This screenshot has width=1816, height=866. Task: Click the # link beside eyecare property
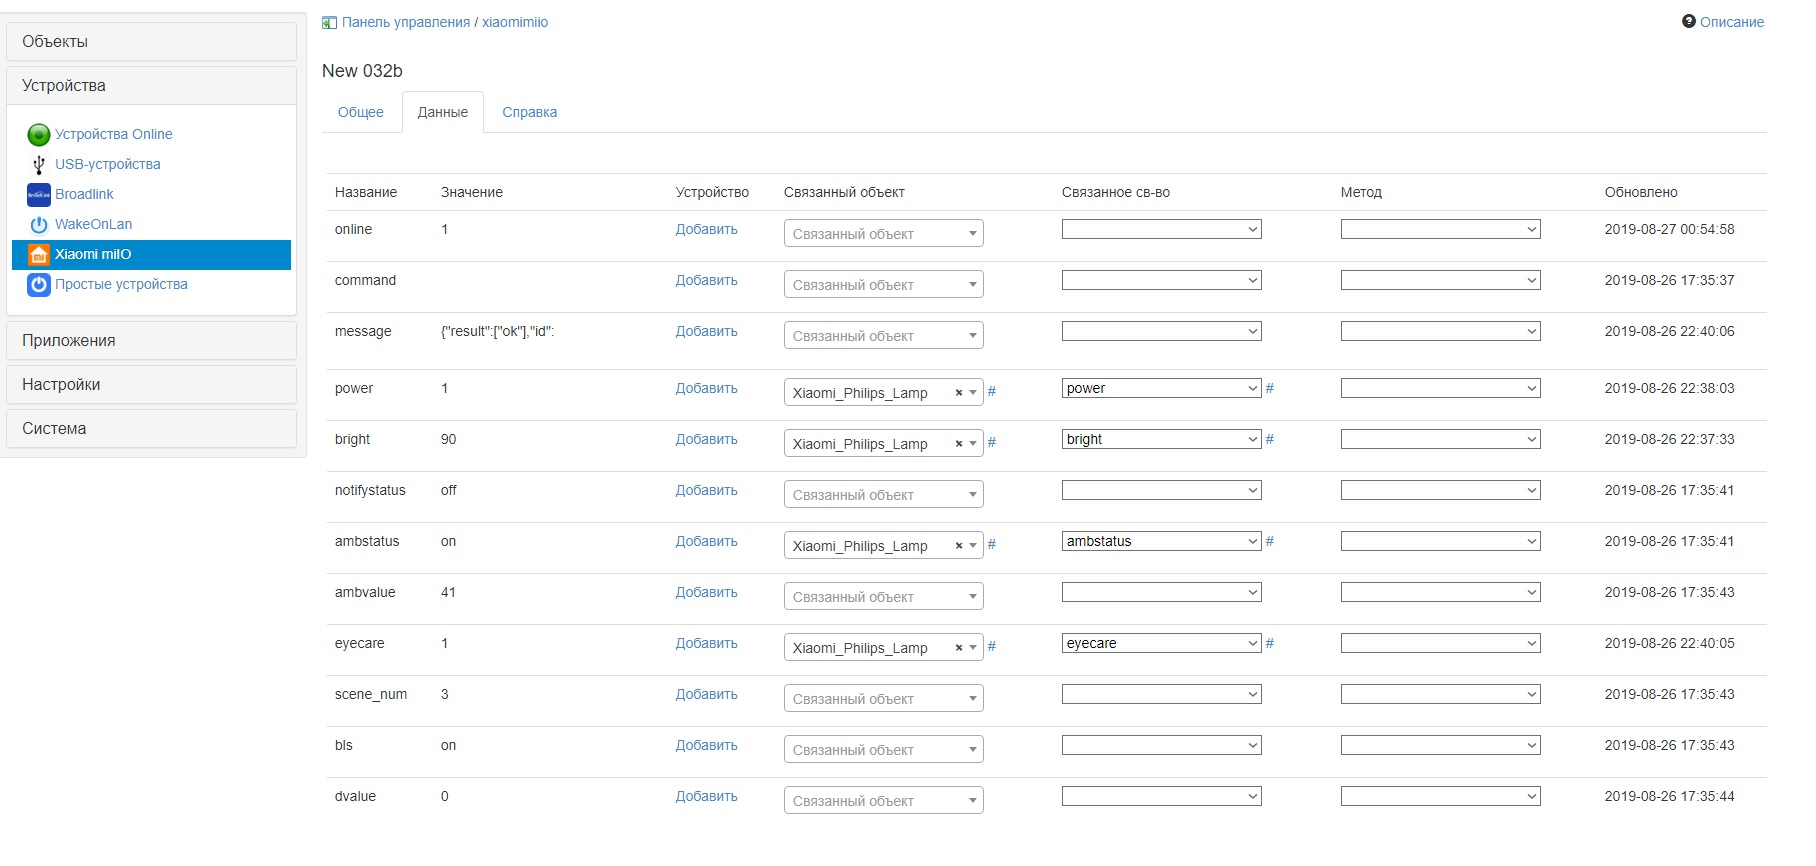(x=1270, y=644)
